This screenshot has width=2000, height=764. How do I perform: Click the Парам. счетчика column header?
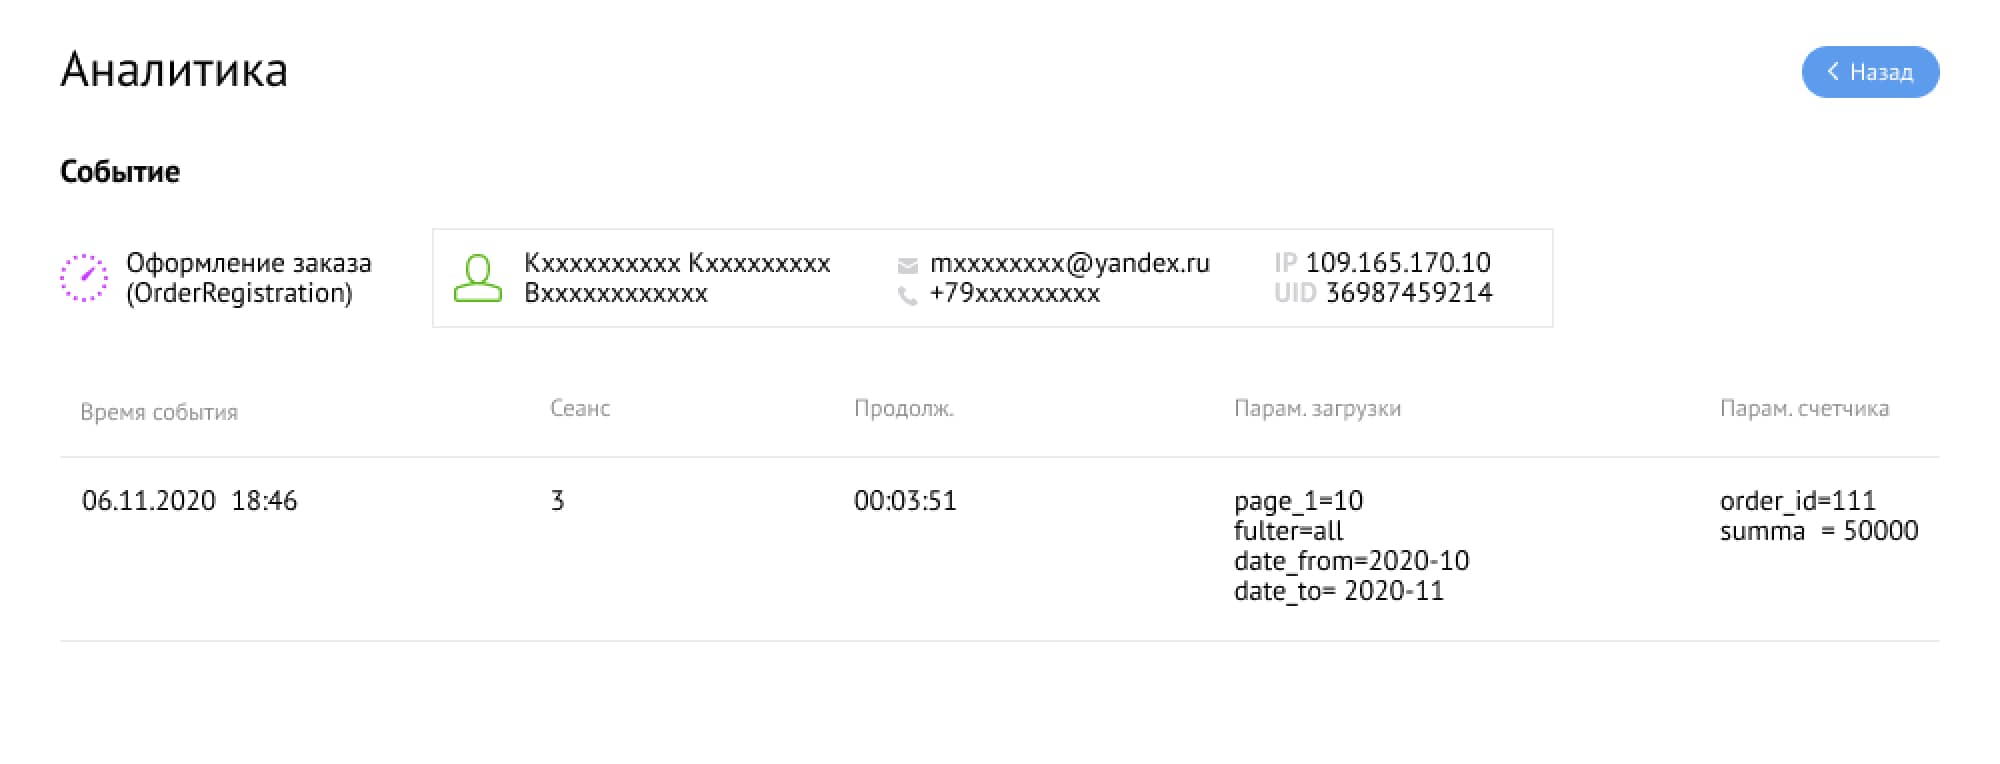click(1804, 408)
